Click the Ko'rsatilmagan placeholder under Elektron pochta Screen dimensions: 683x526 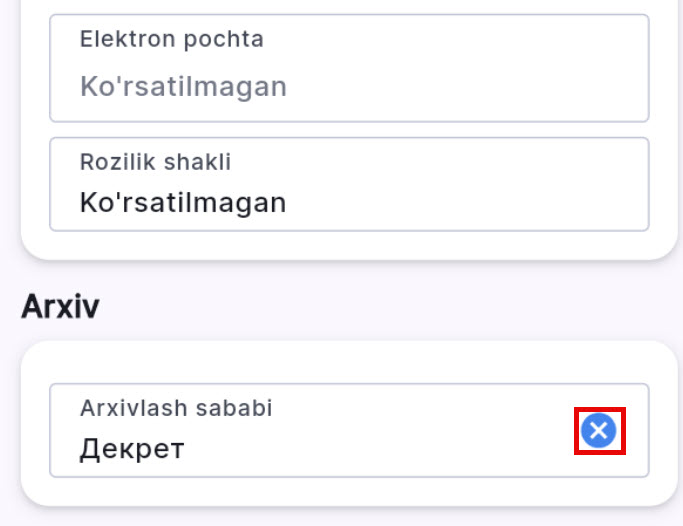tap(183, 86)
